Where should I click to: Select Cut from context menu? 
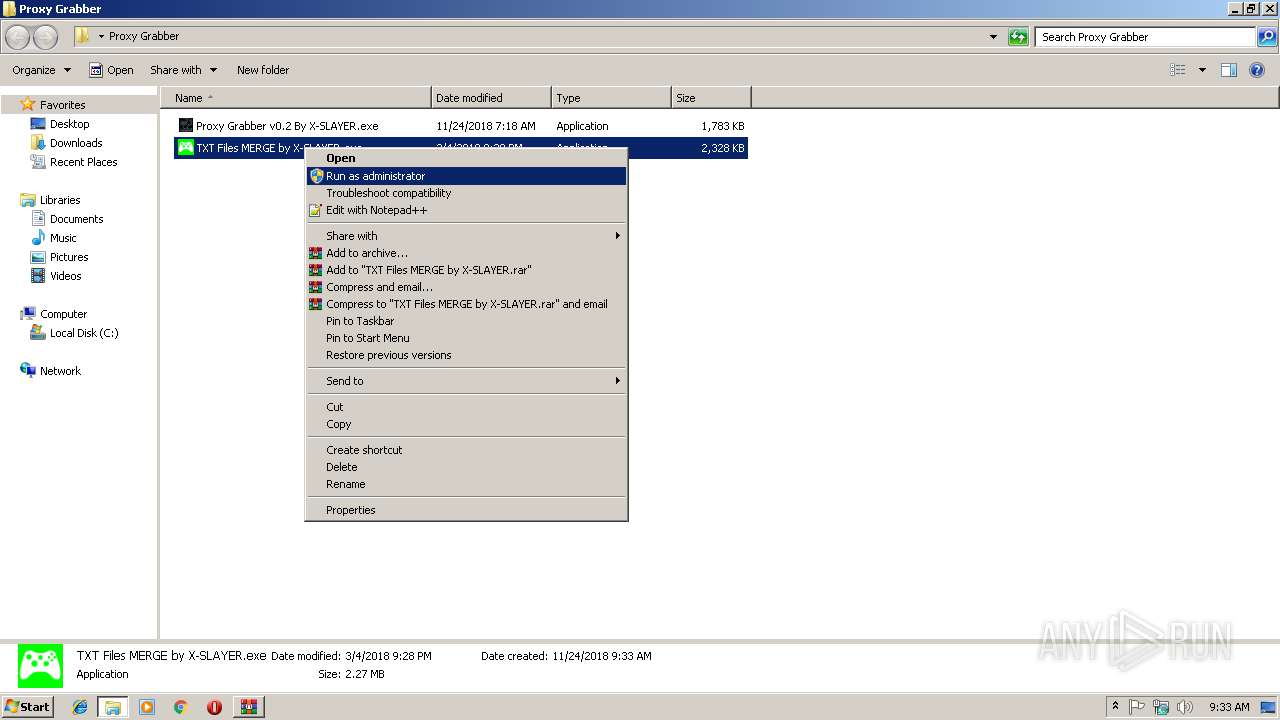(x=466, y=407)
